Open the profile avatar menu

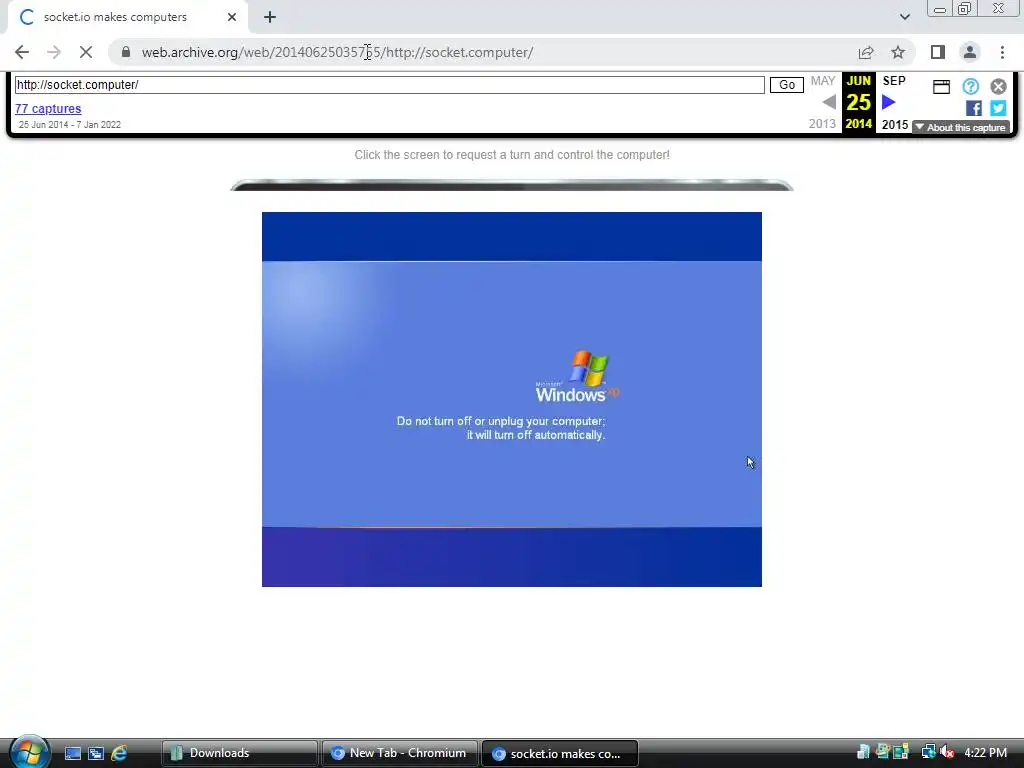coord(970,52)
